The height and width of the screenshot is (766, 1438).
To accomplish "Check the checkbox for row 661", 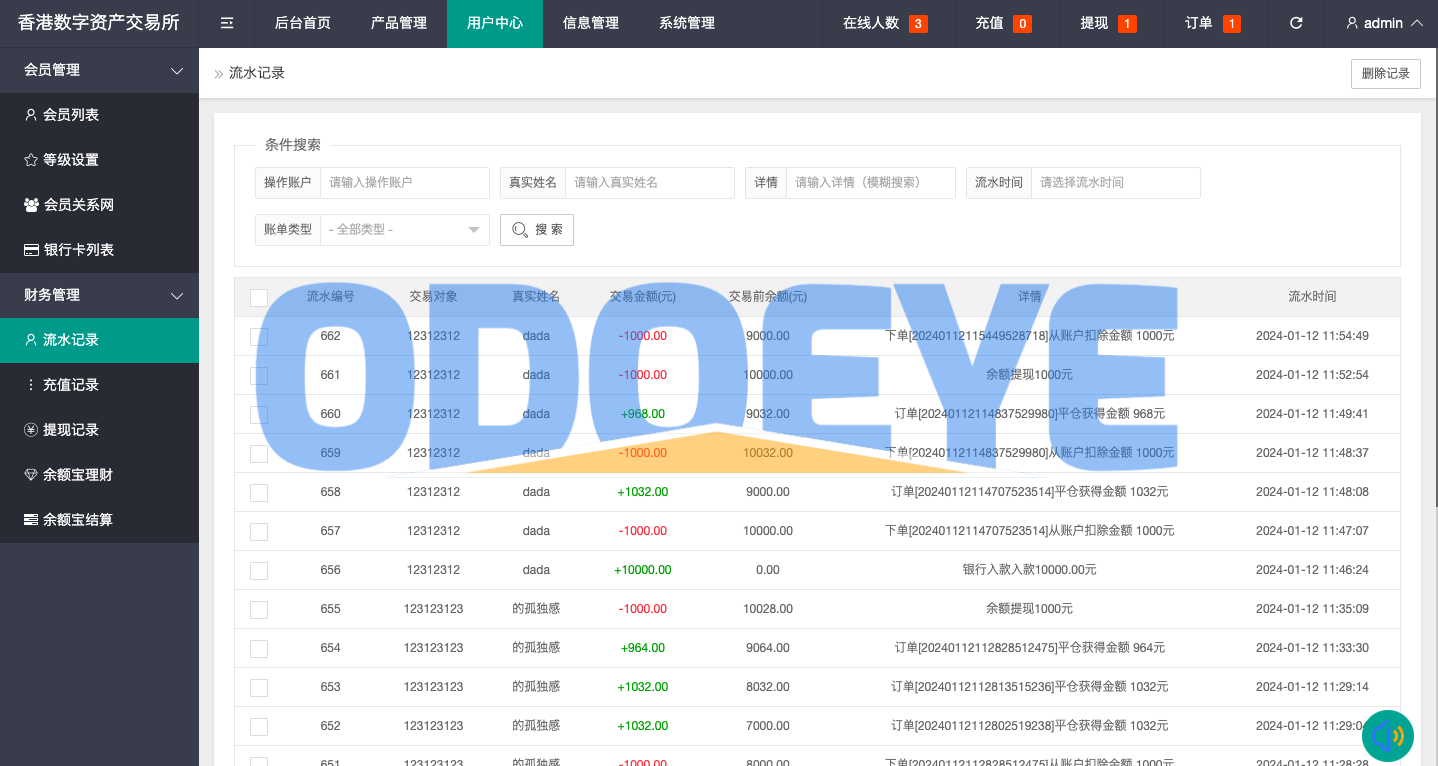I will 259,376.
